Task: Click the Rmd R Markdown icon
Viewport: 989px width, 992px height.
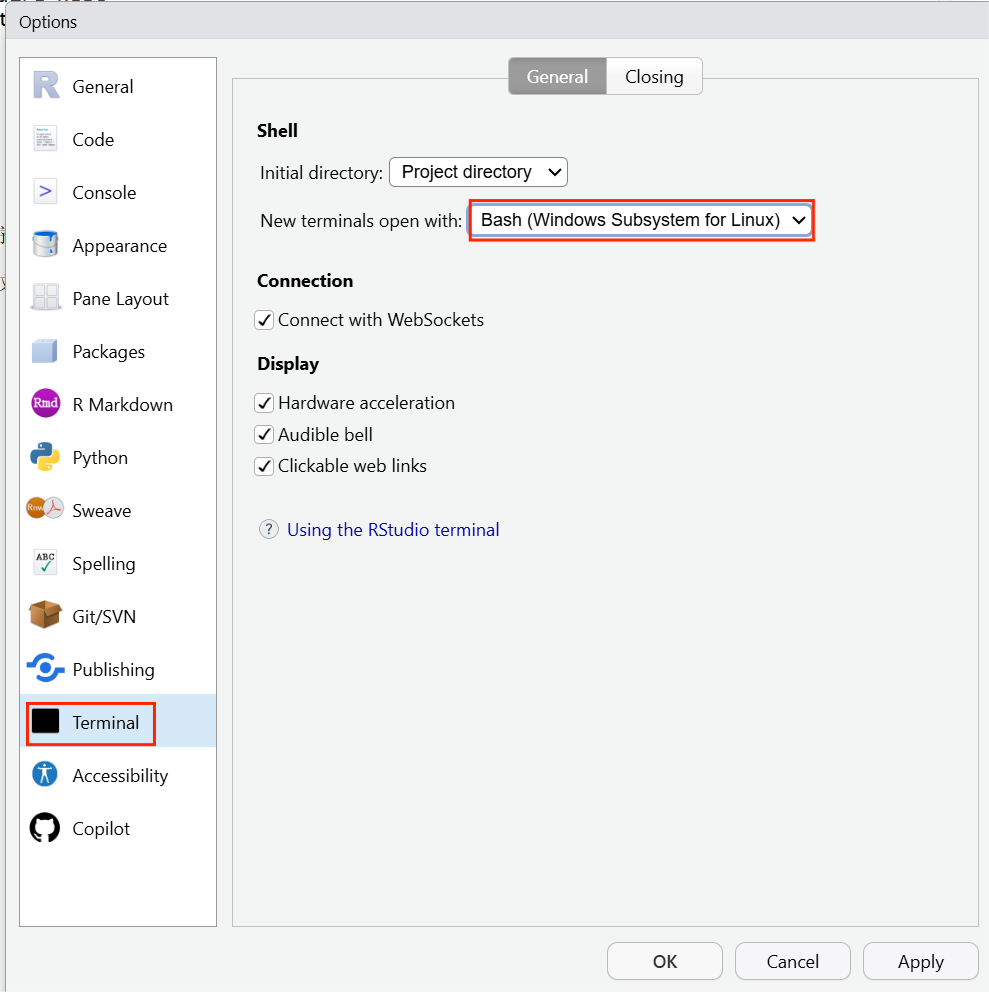Action: point(46,403)
